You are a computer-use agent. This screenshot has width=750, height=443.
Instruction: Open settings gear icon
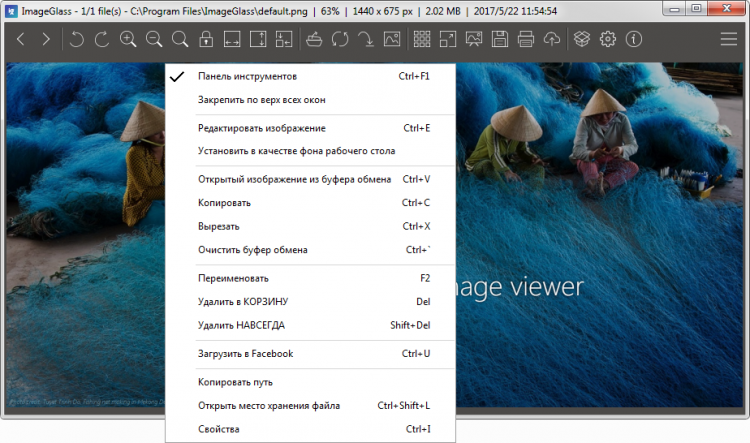[608, 39]
